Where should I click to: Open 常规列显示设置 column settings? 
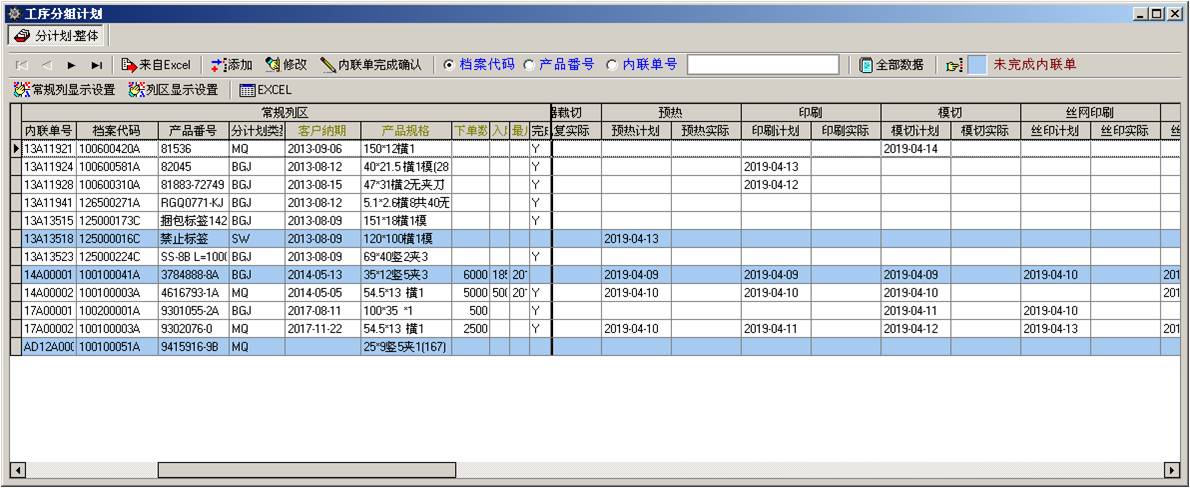point(65,90)
